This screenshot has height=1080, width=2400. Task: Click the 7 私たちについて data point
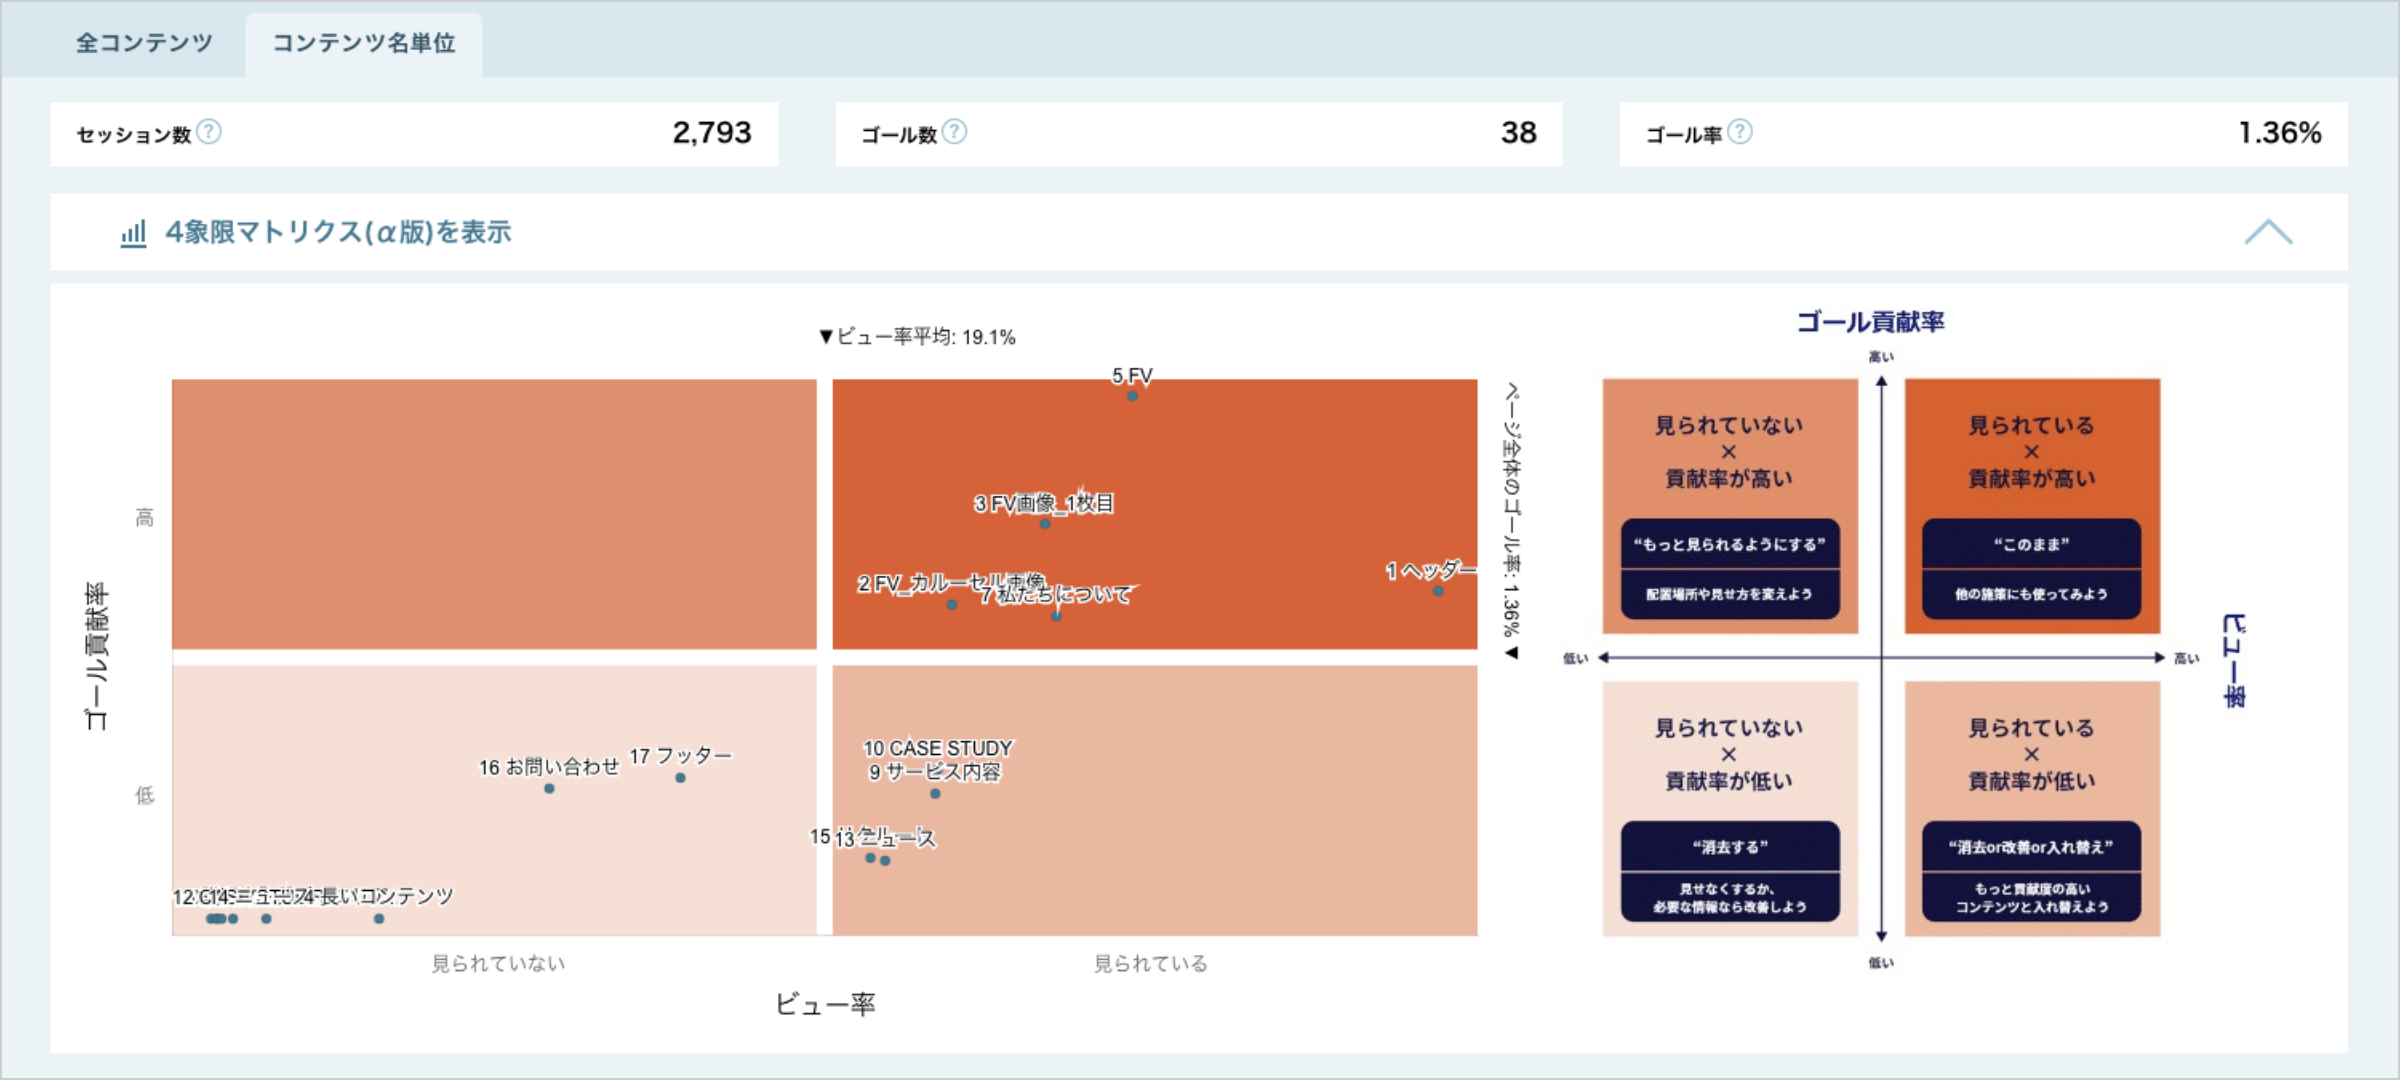(1056, 616)
